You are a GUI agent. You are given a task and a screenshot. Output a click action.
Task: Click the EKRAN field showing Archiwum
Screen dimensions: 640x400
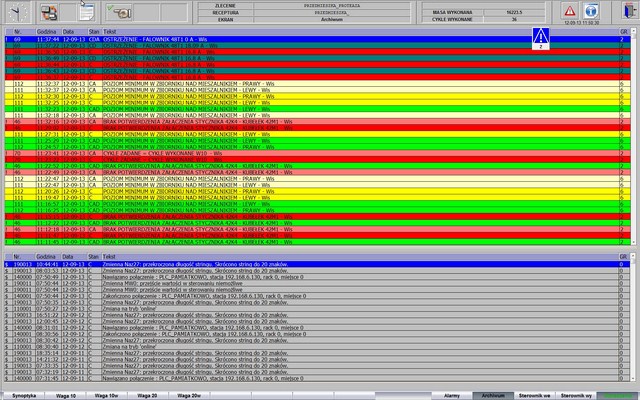tap(332, 20)
